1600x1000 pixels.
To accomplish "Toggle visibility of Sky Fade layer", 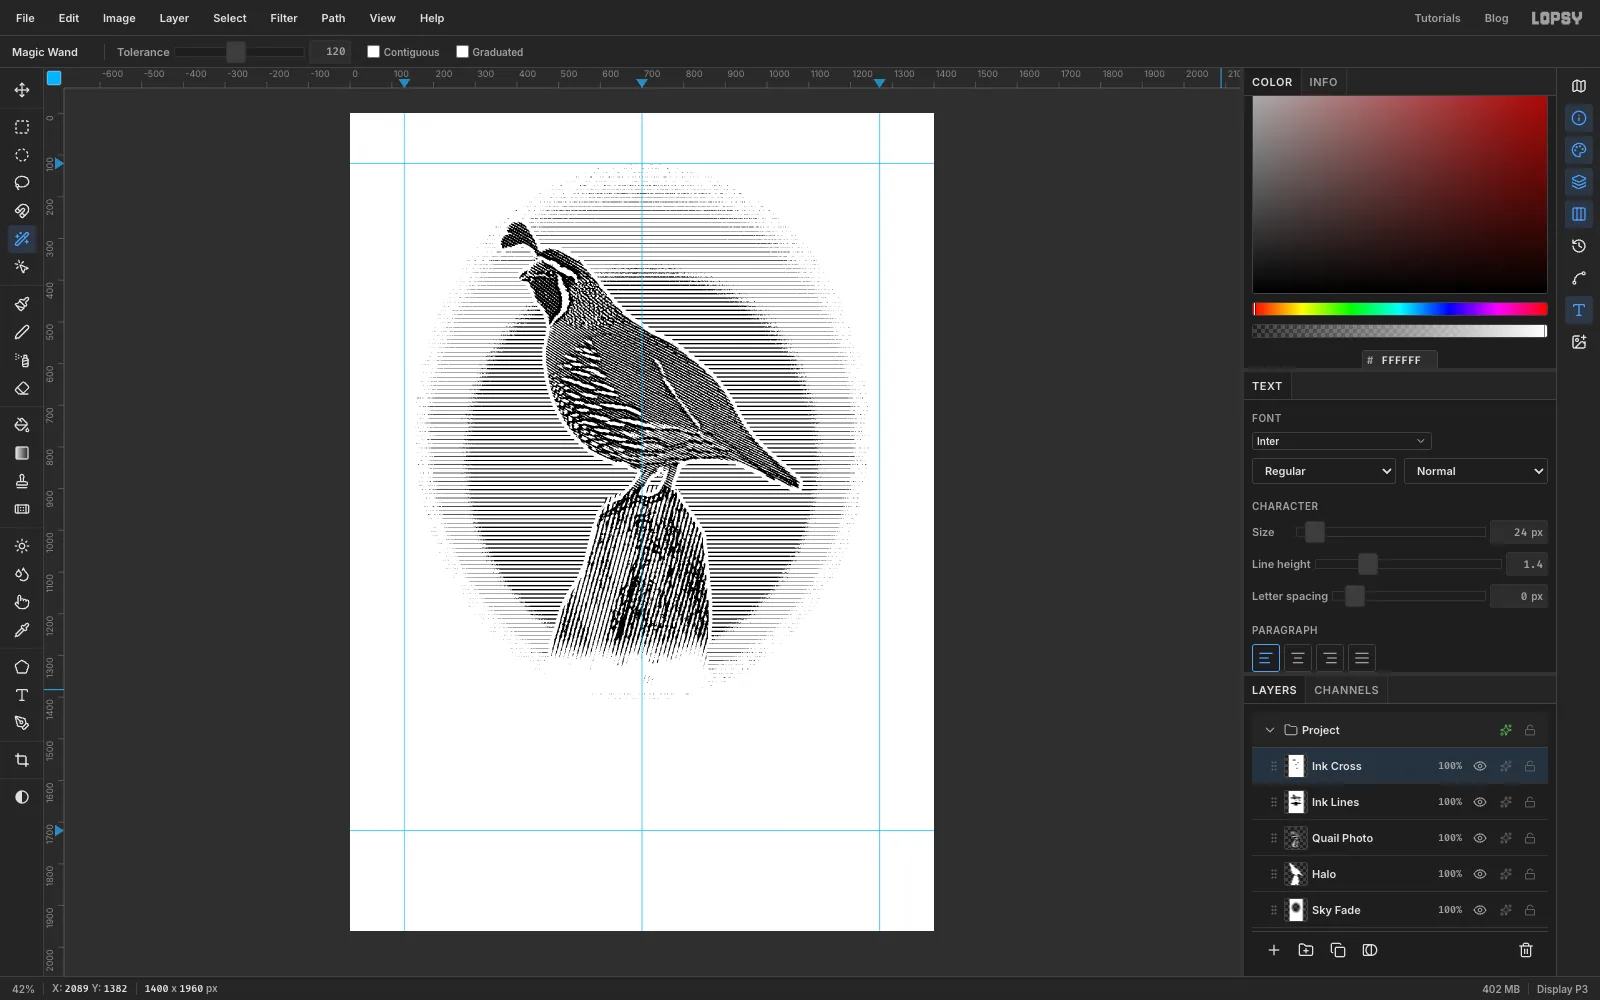I will [1480, 910].
